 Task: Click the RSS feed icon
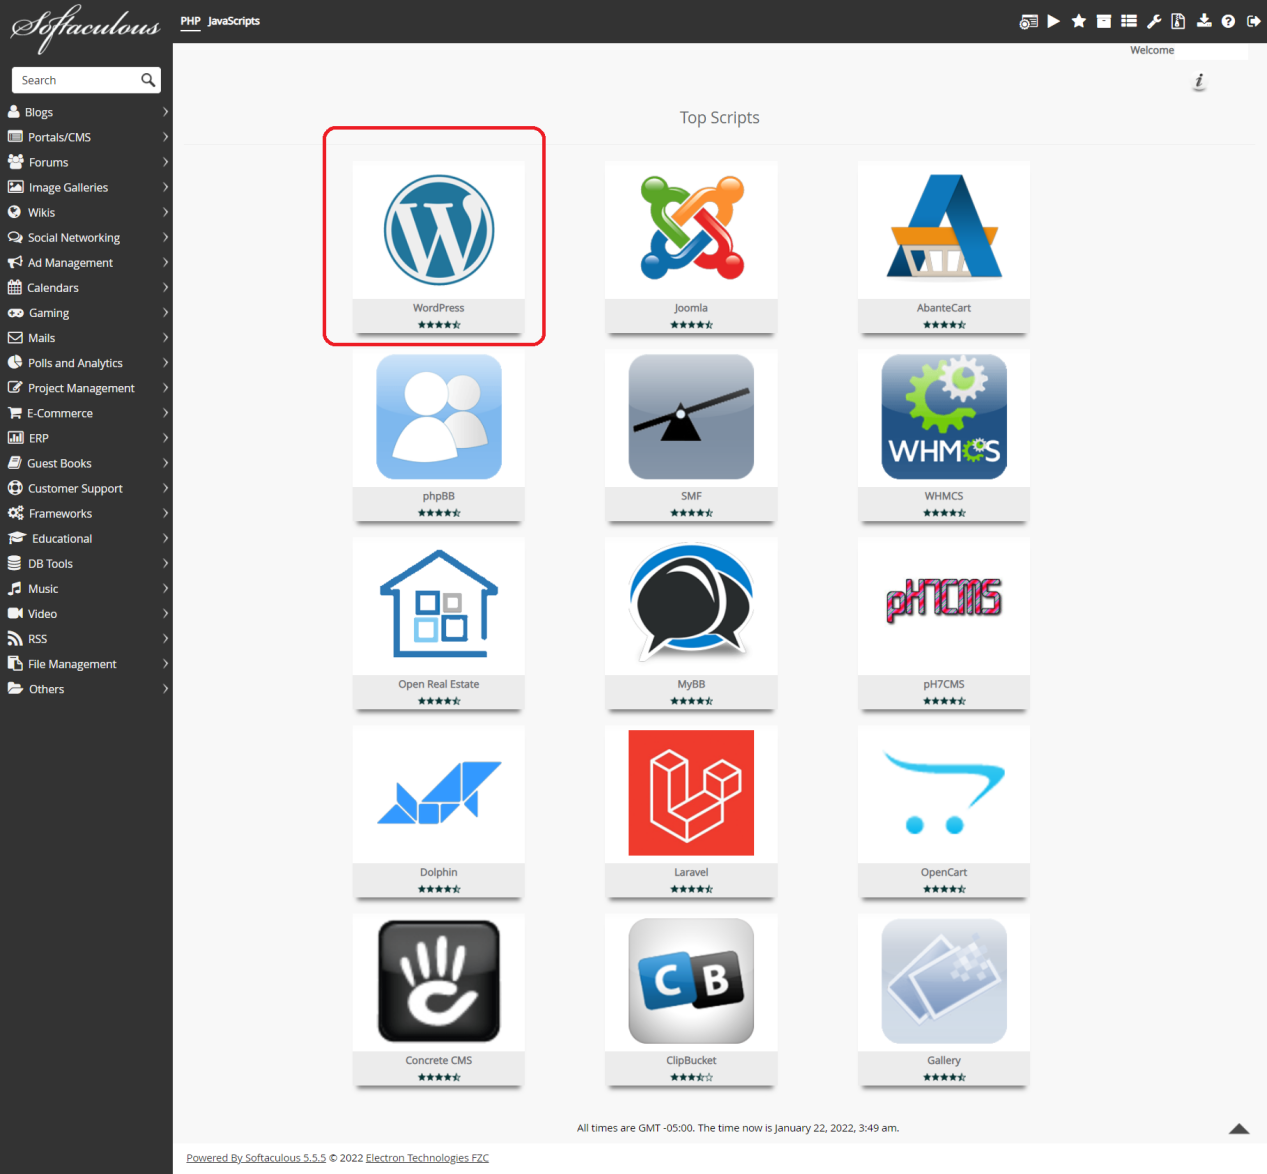[x=15, y=638]
